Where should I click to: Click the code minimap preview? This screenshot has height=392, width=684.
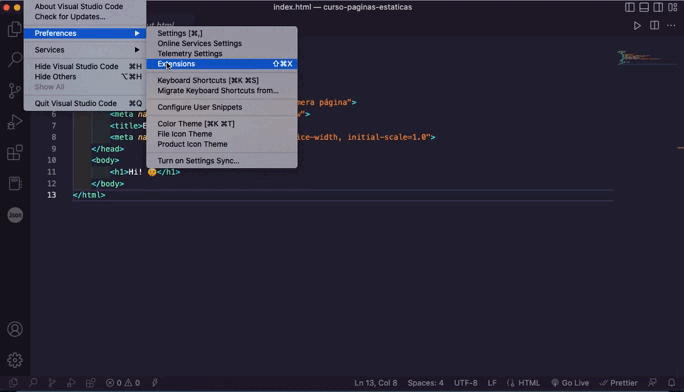point(639,58)
